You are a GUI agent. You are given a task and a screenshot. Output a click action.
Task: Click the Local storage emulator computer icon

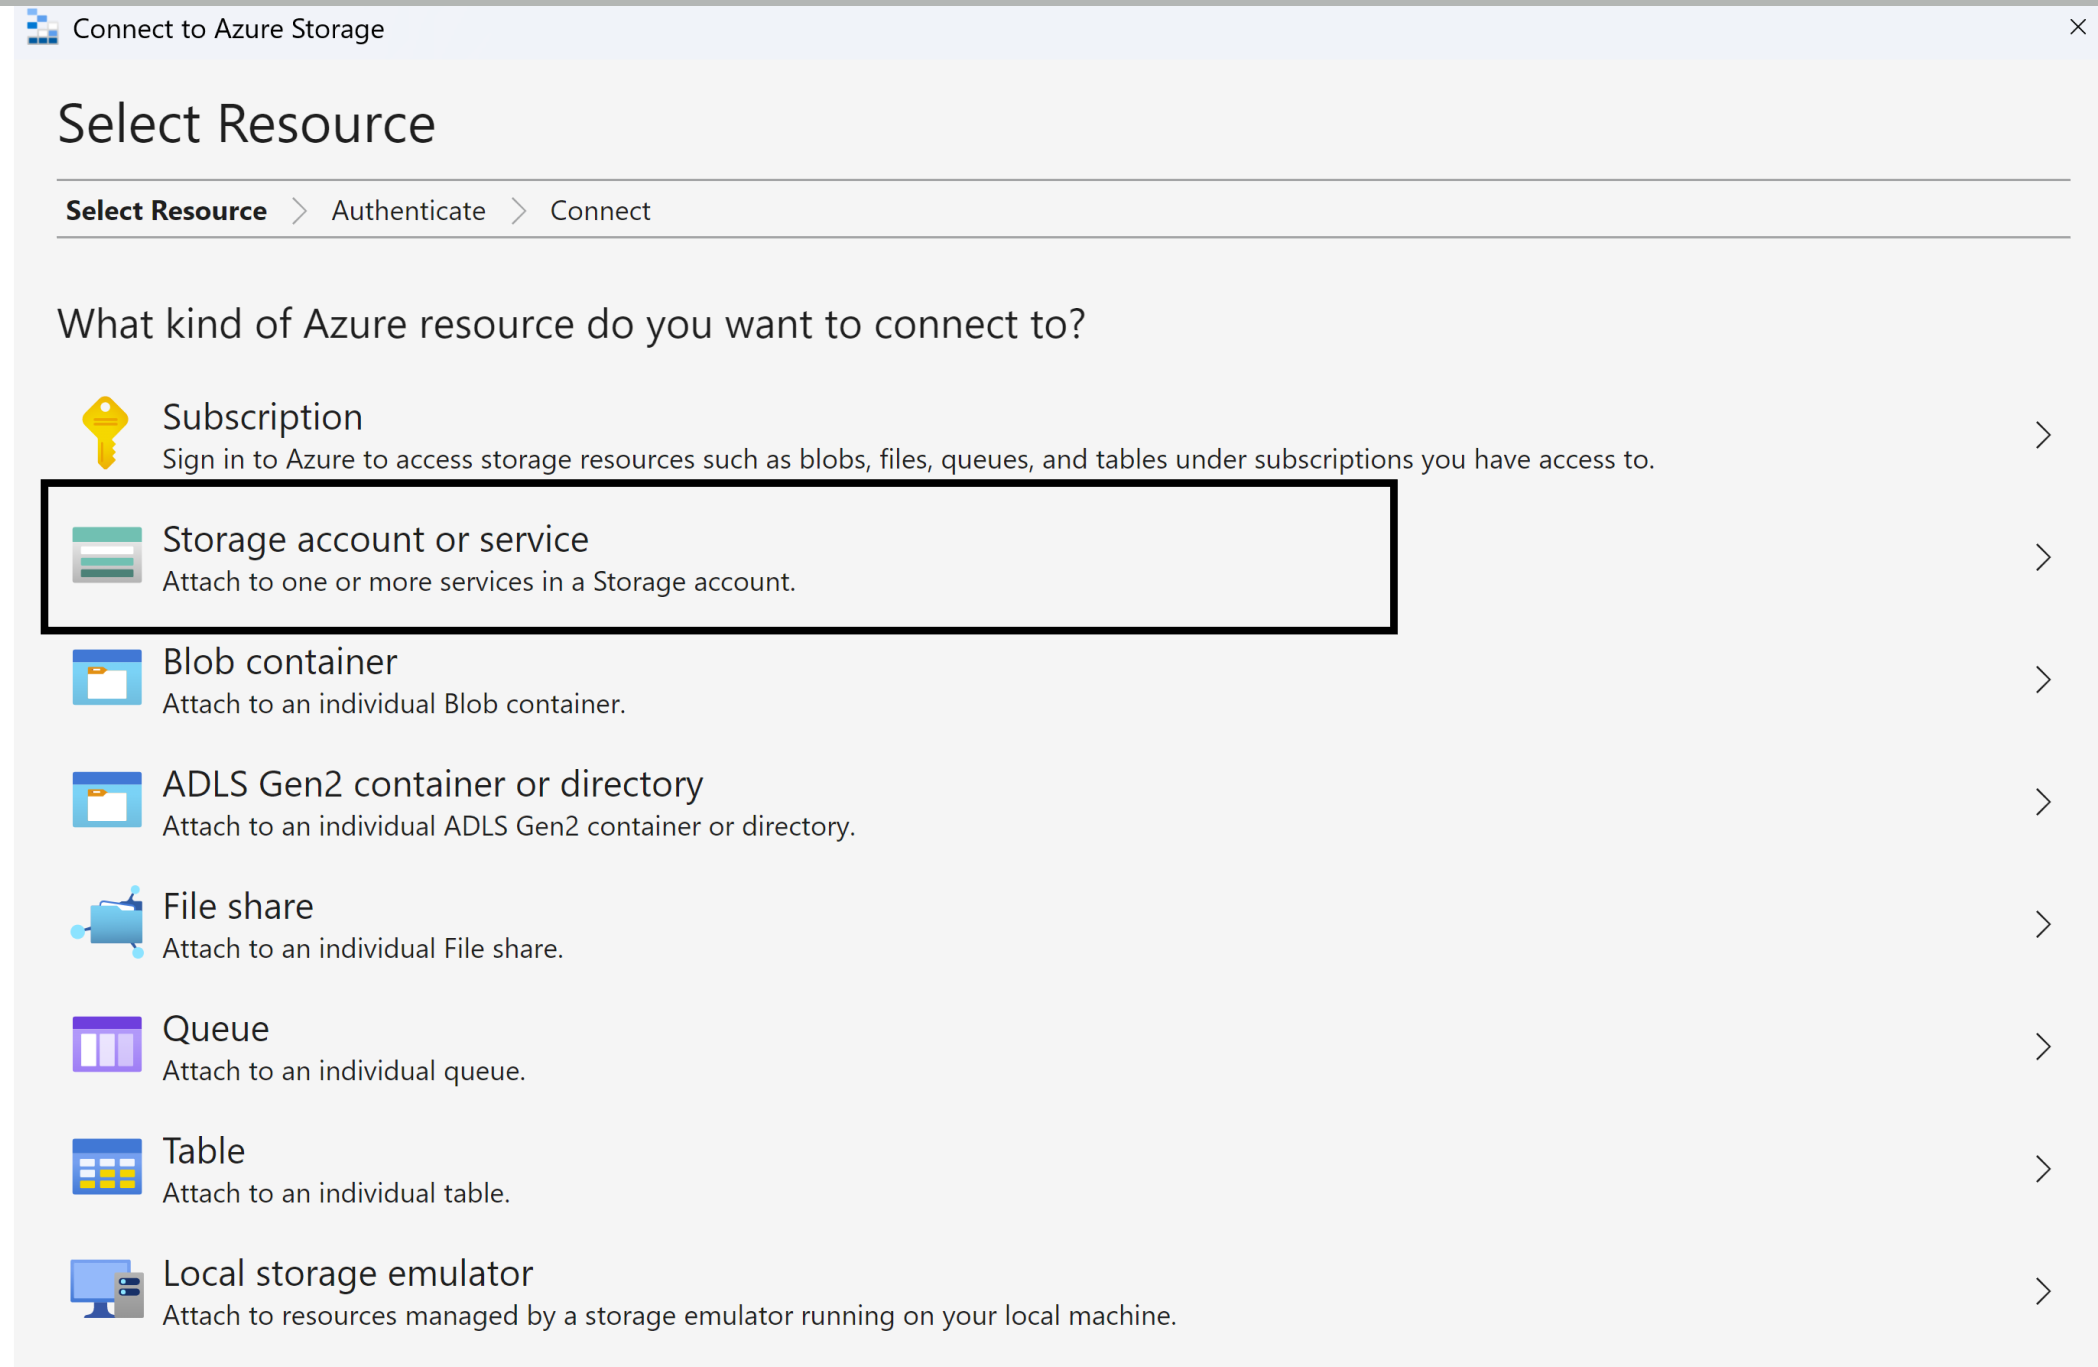[106, 1289]
